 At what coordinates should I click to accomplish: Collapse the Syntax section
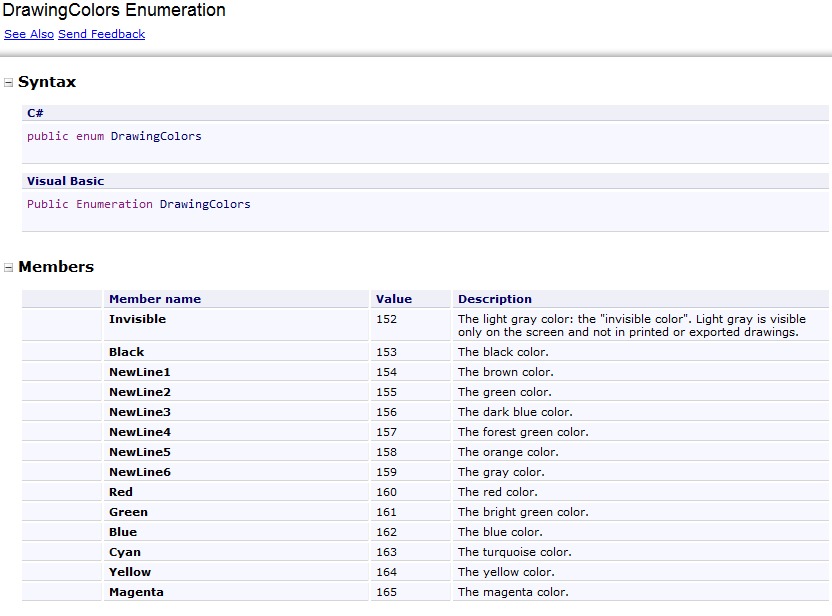pyautogui.click(x=9, y=83)
